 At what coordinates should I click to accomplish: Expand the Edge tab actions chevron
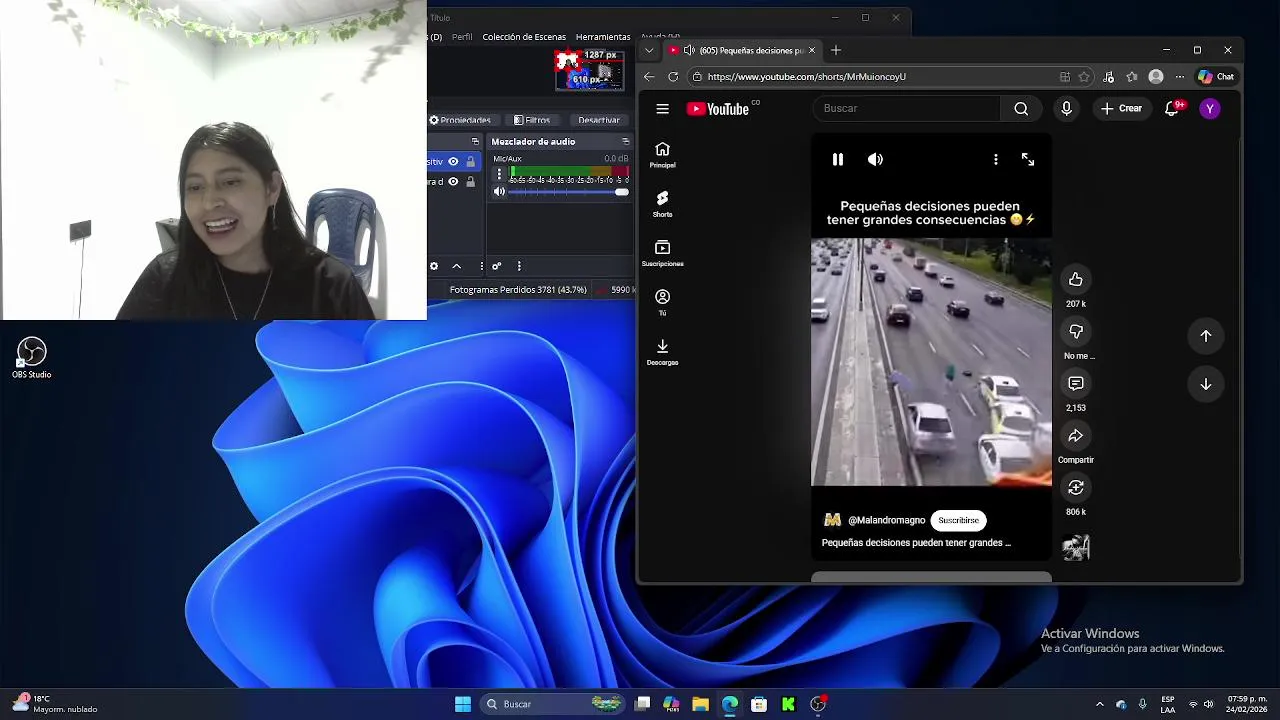click(x=649, y=50)
